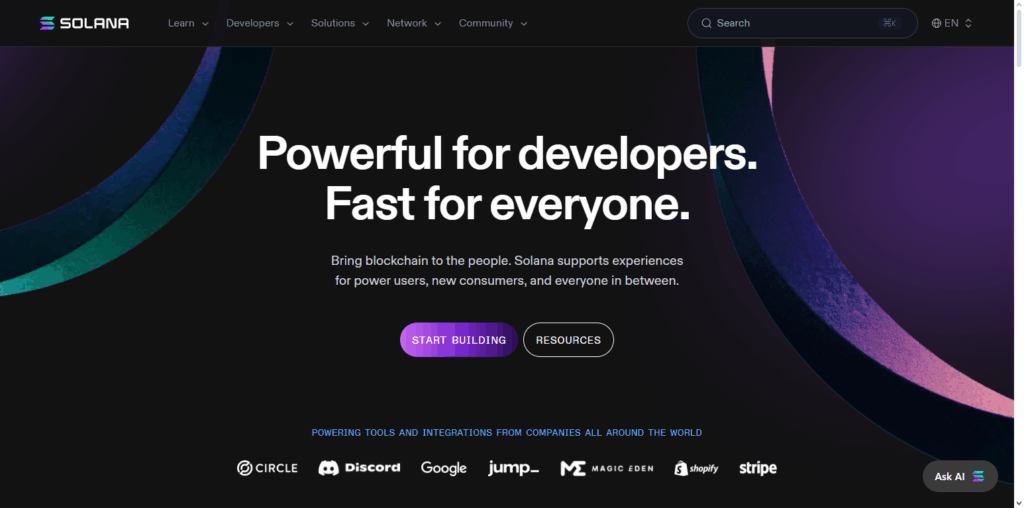Open the Network navigation menu
This screenshot has width=1024, height=508.
coord(414,23)
